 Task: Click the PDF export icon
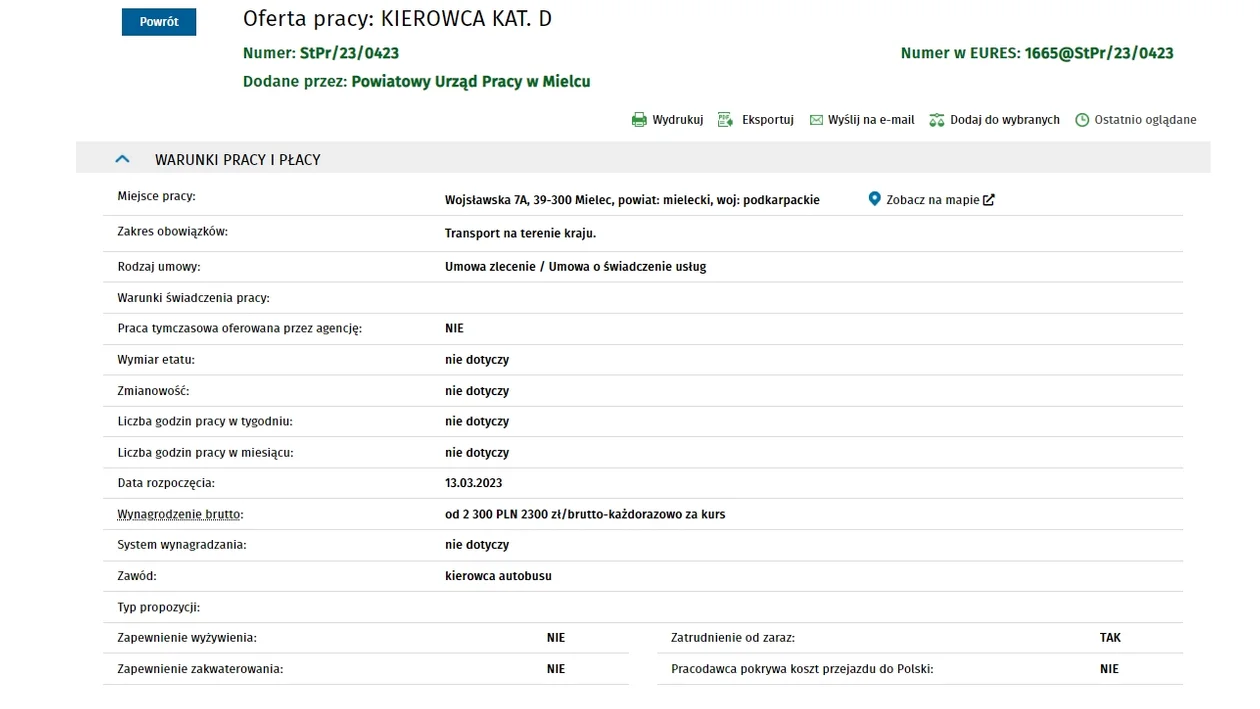(x=726, y=120)
